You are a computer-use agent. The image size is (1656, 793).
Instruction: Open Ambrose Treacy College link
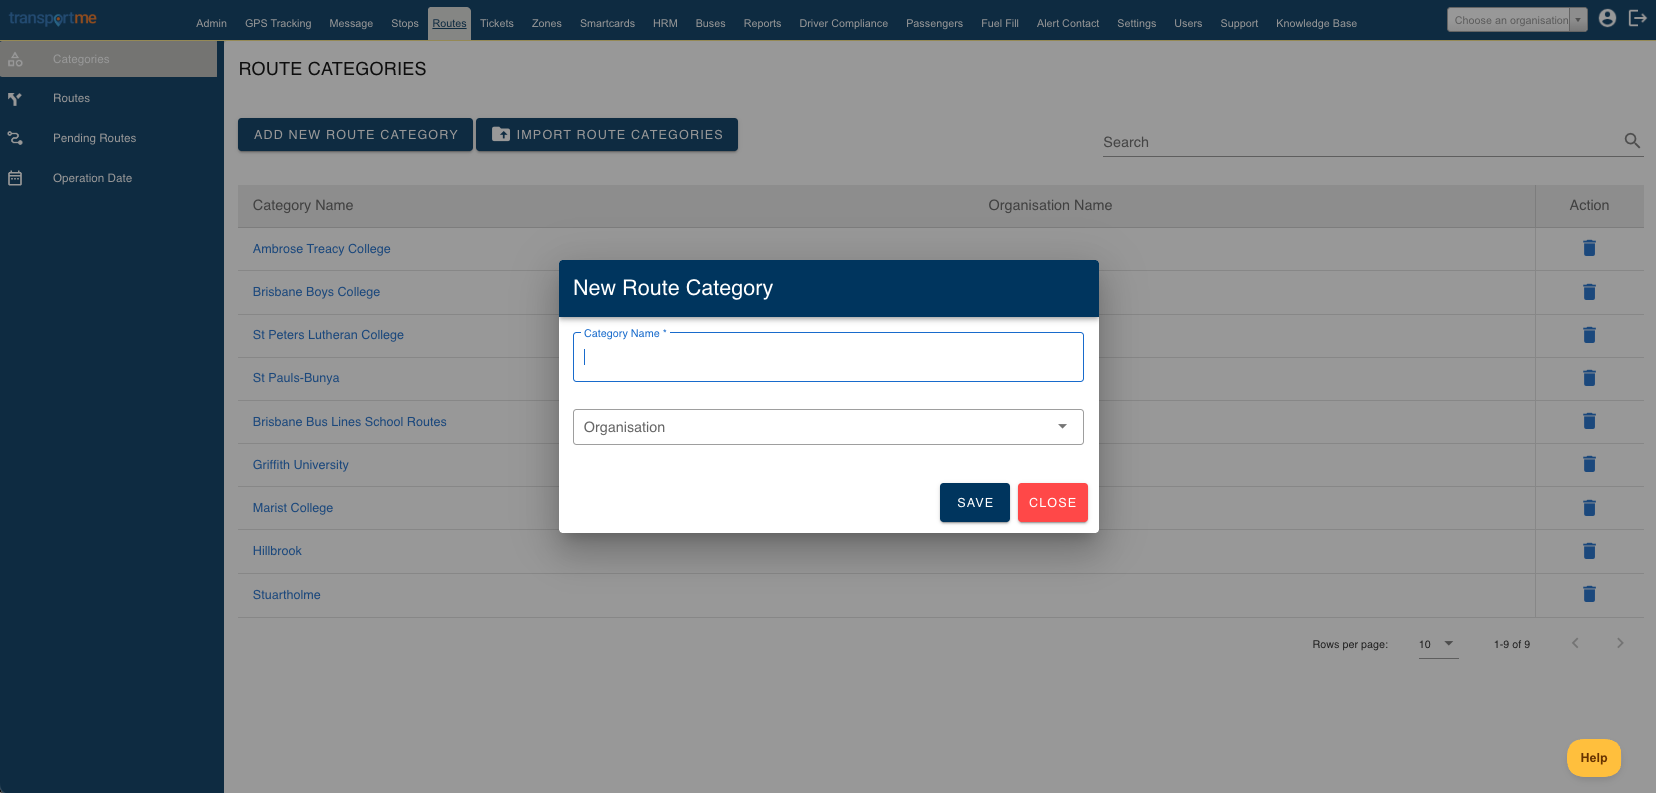tap(321, 249)
